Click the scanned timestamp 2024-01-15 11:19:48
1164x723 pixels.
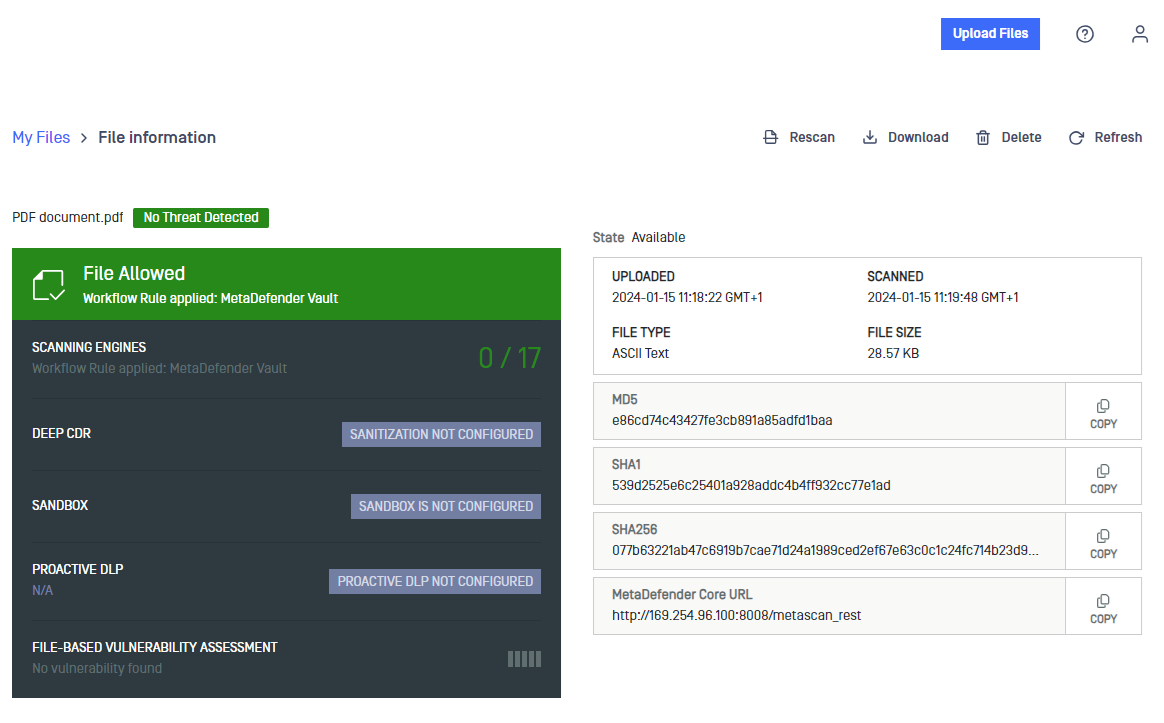click(x=942, y=298)
